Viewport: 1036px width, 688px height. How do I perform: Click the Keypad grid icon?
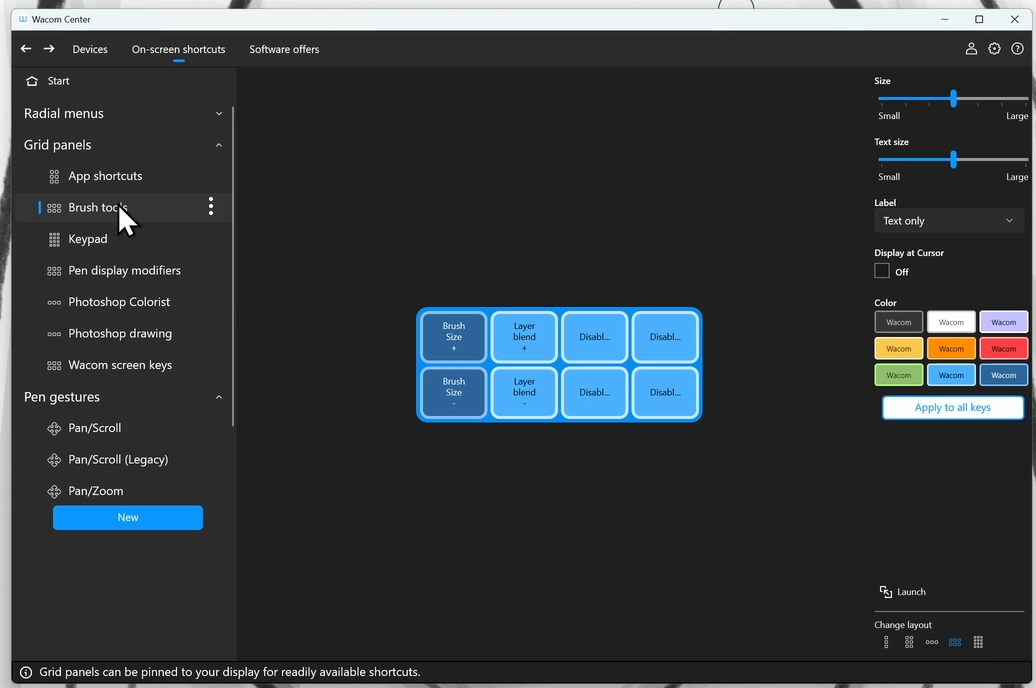(54, 239)
